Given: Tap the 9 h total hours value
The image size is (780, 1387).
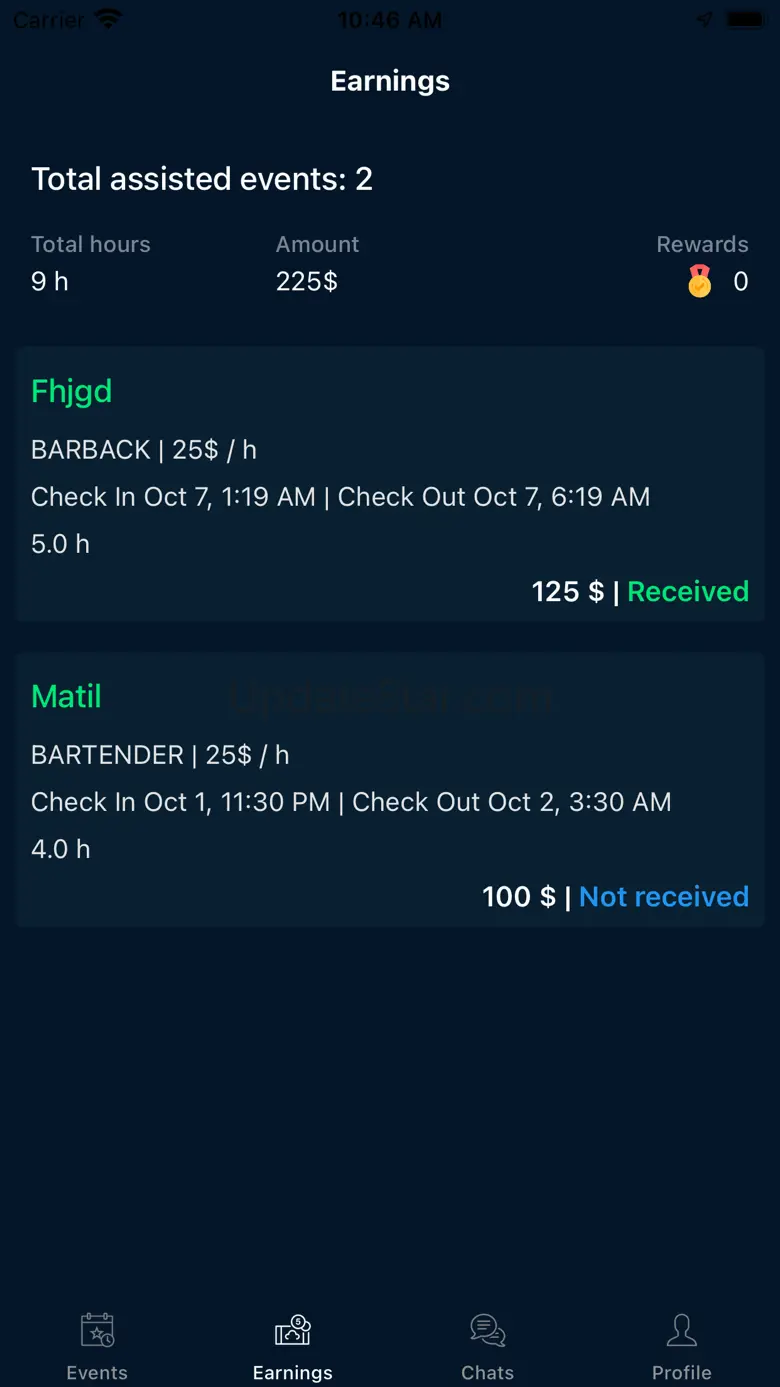Looking at the screenshot, I should click(50, 282).
